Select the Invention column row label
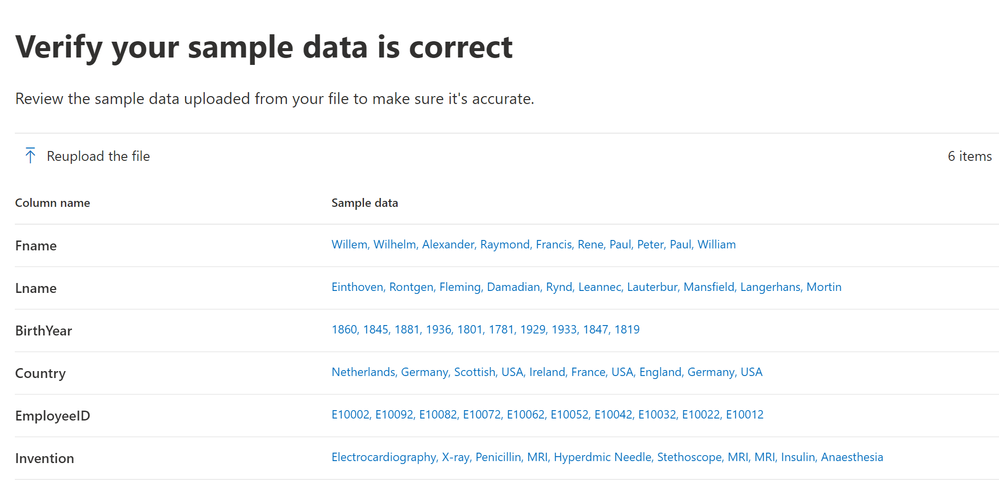 tap(44, 458)
